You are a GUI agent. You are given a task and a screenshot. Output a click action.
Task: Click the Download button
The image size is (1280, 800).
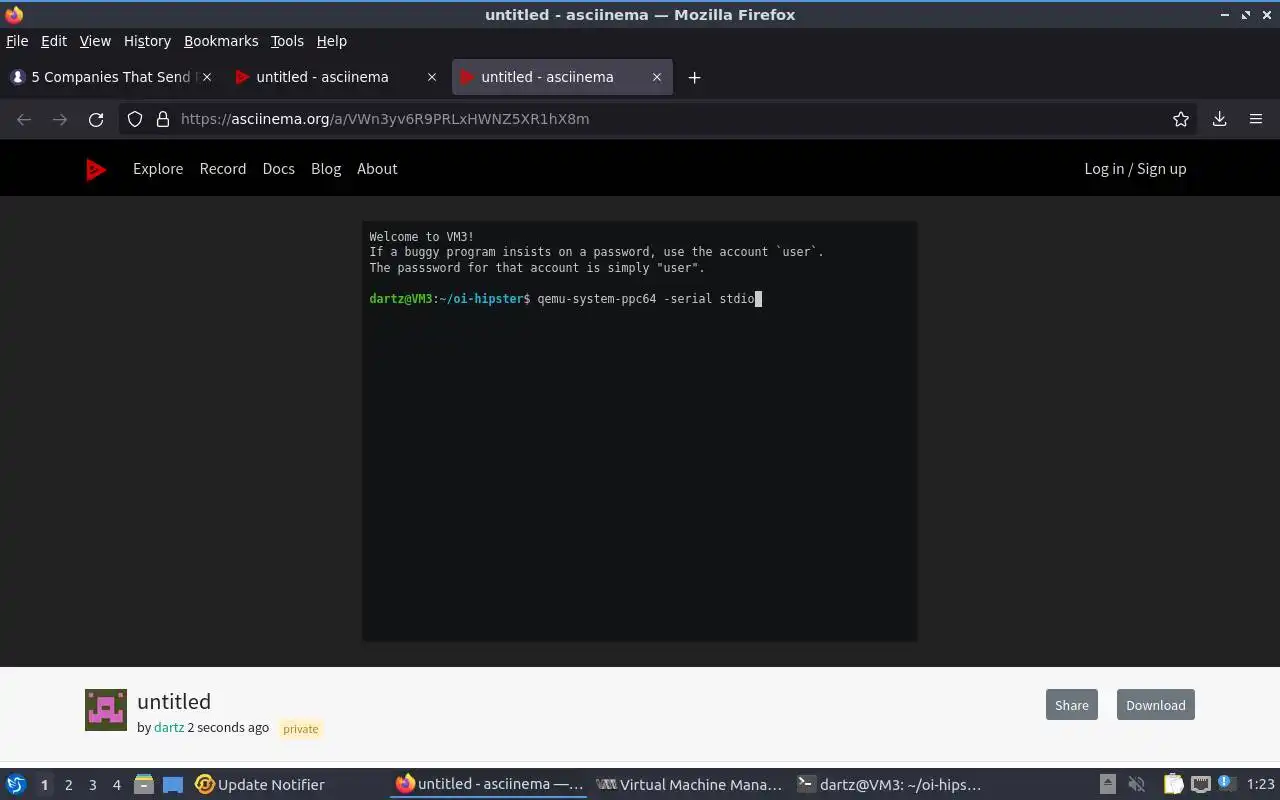(1156, 705)
